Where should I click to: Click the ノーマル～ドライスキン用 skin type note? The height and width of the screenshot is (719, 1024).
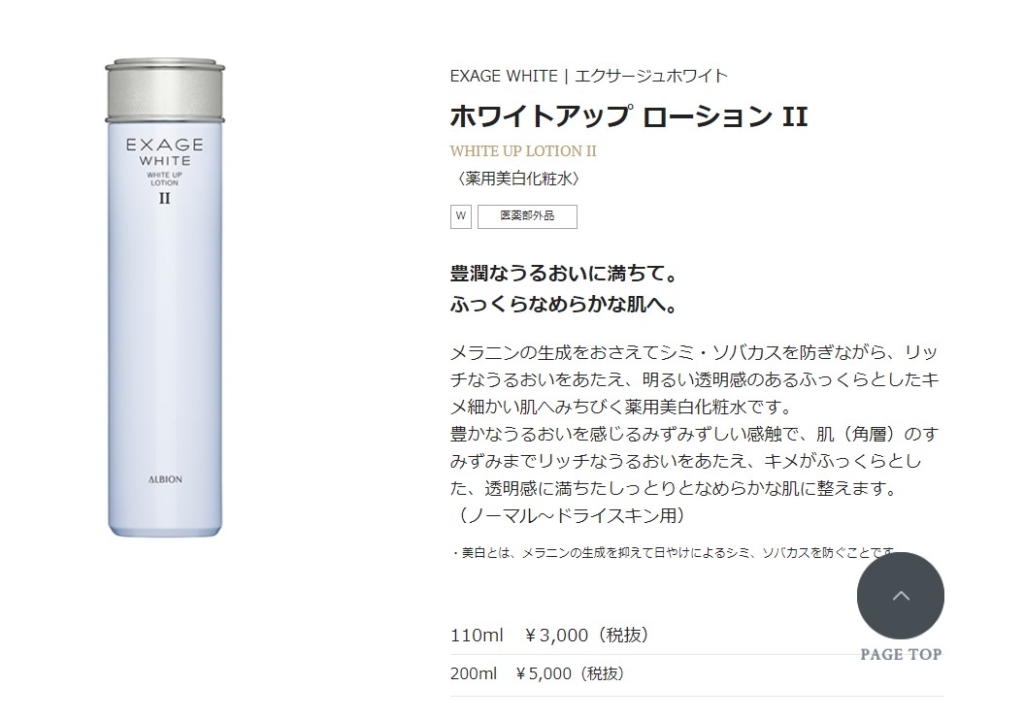tap(569, 516)
